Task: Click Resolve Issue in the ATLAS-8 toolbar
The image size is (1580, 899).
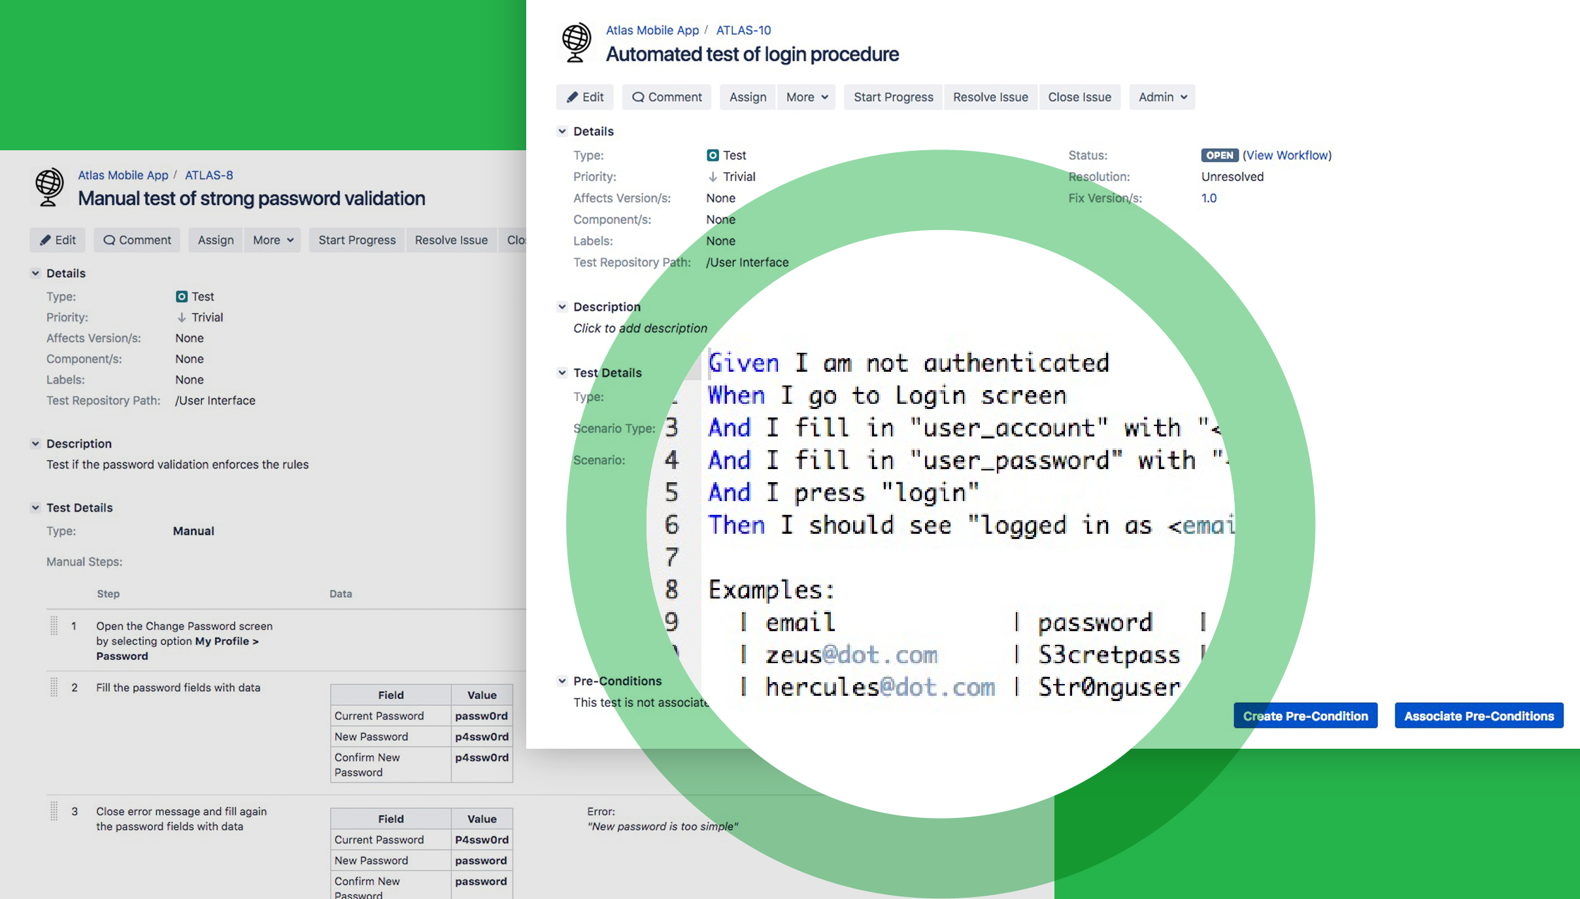Action: tap(451, 240)
